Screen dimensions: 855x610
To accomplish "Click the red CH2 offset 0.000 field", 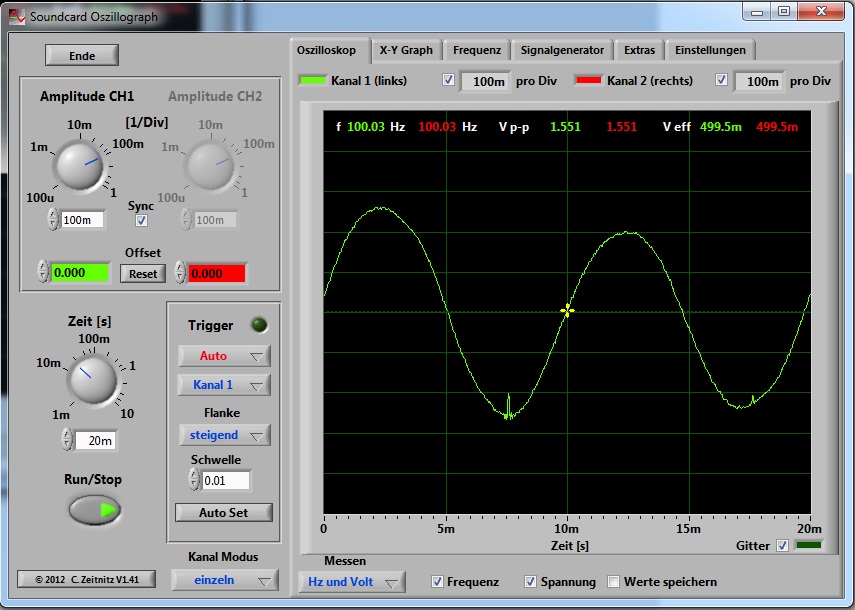I will click(x=216, y=273).
